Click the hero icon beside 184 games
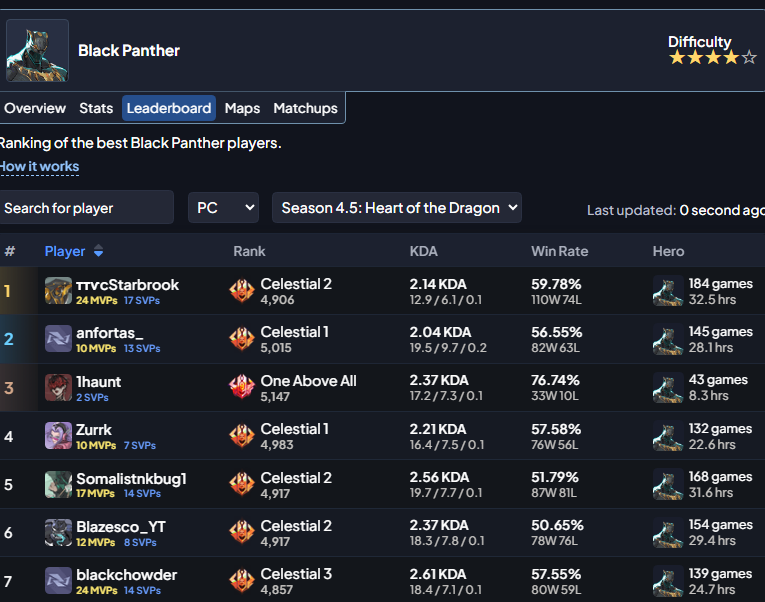 point(668,291)
